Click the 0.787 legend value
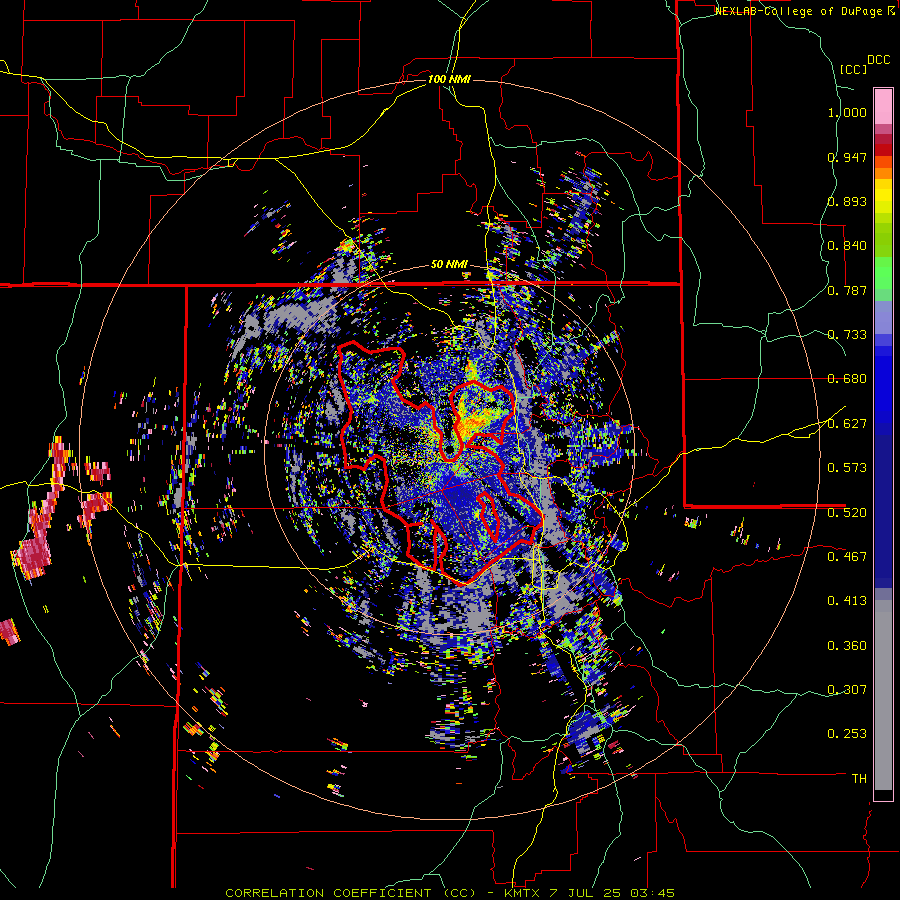 point(847,290)
